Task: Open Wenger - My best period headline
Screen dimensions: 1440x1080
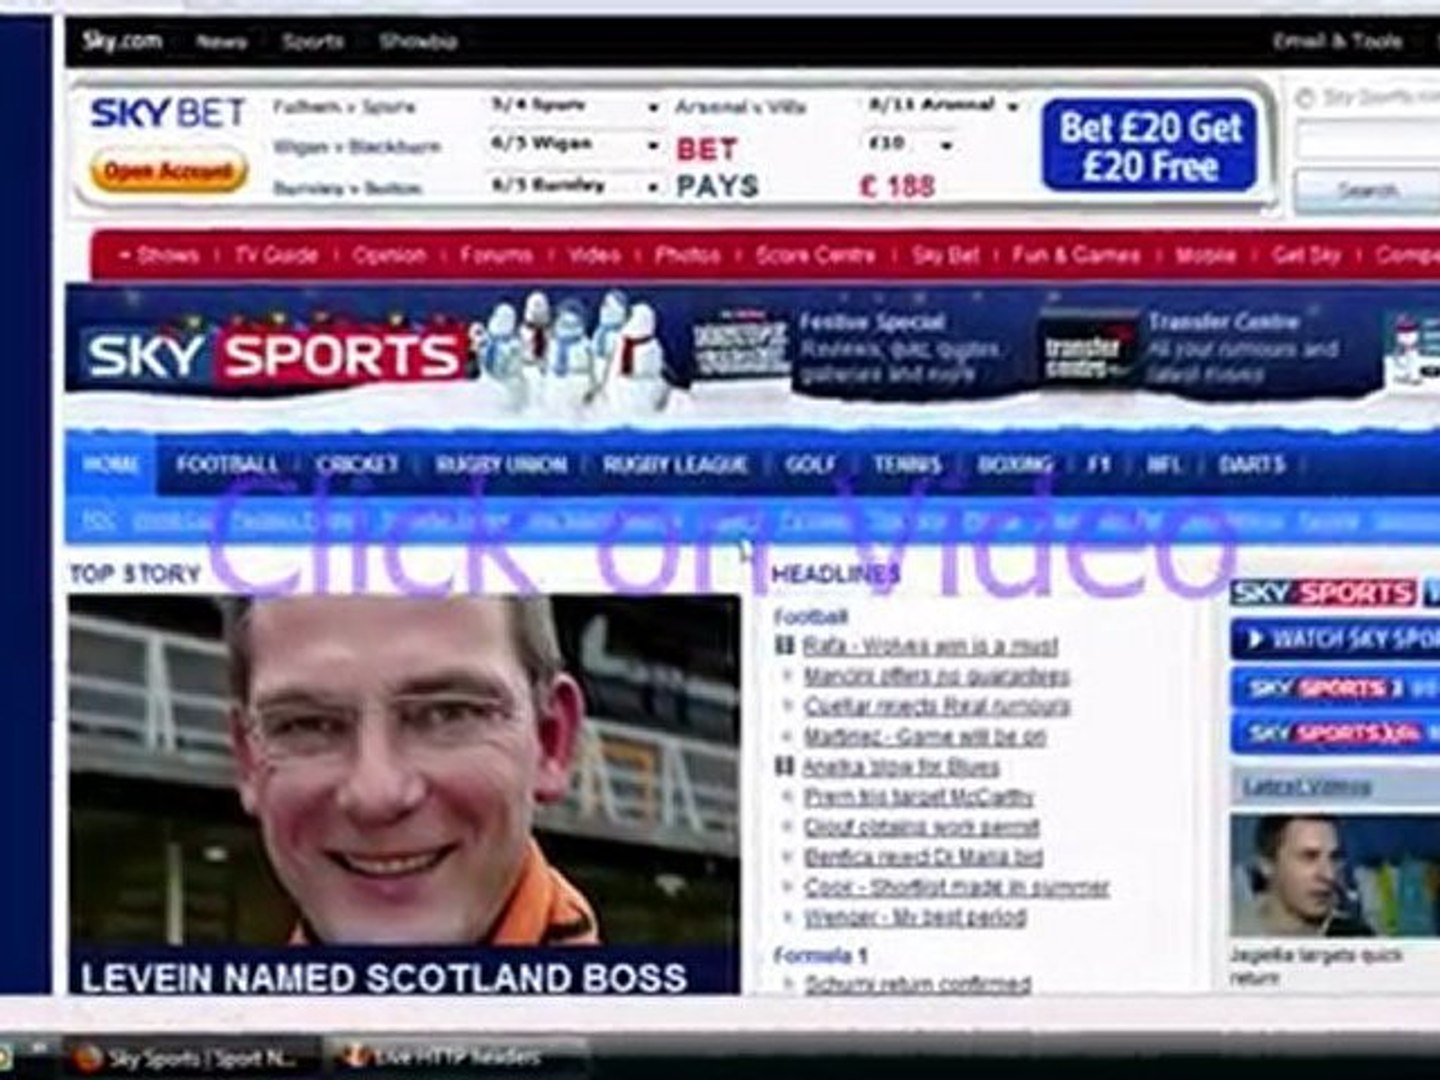Action: pos(915,917)
